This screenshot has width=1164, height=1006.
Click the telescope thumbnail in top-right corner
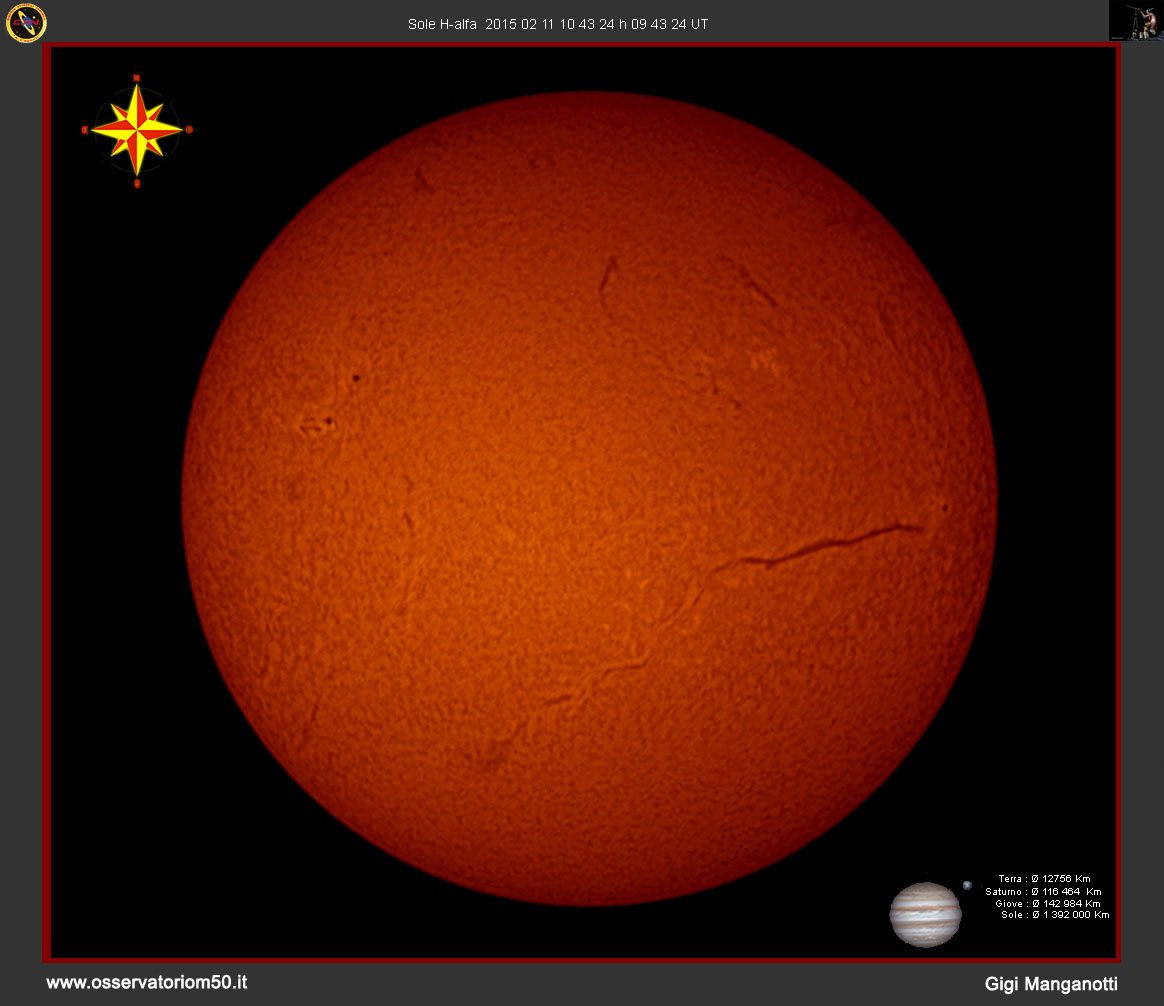(1136, 21)
